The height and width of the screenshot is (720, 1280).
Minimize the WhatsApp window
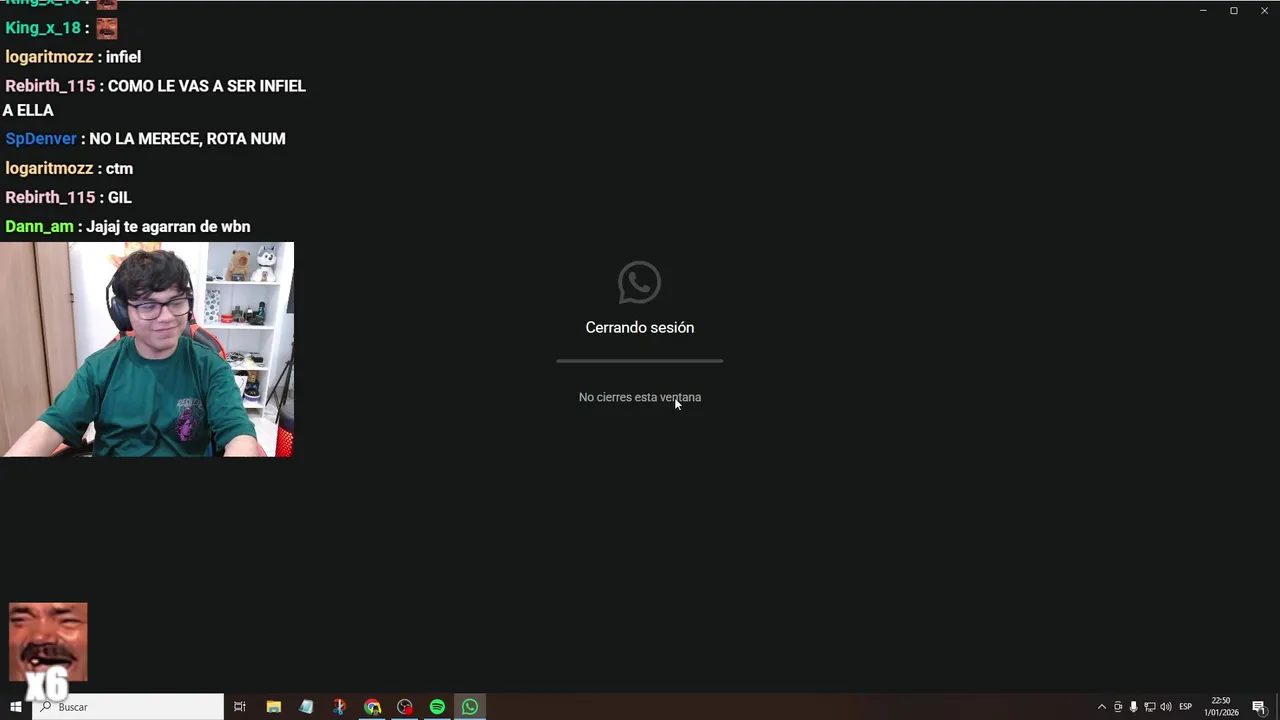1203,10
